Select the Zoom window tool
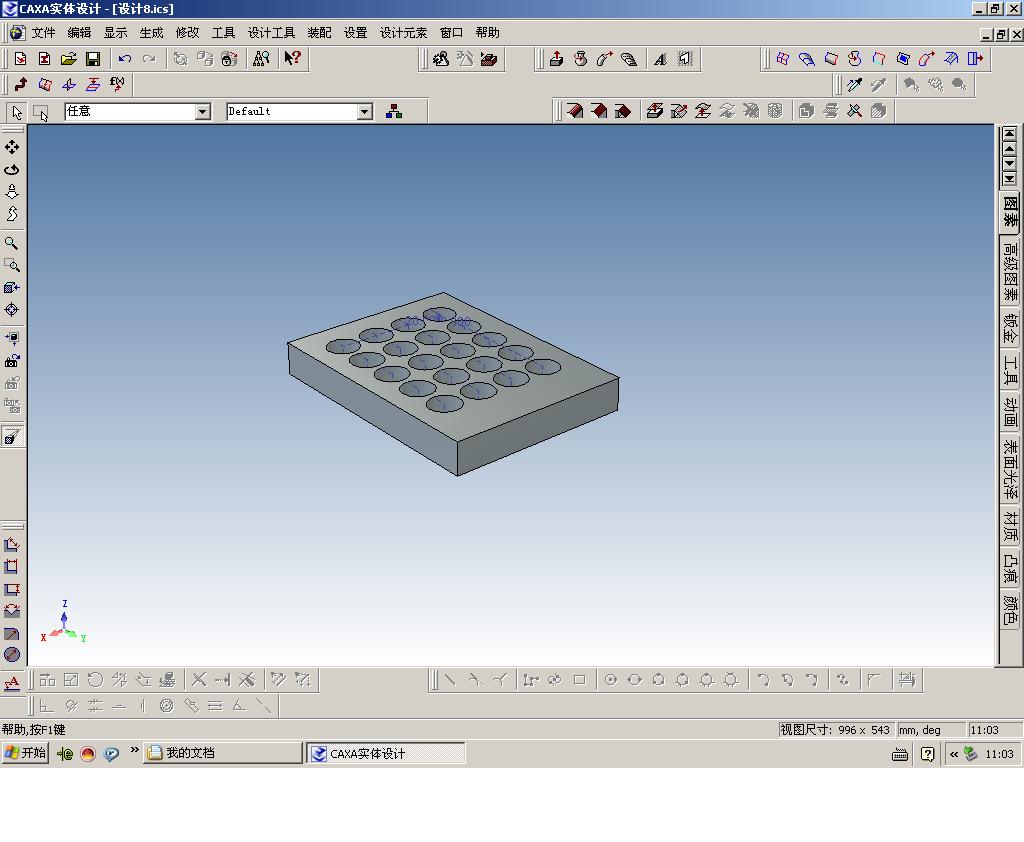This screenshot has height=842, width=1024. pyautogui.click(x=12, y=265)
